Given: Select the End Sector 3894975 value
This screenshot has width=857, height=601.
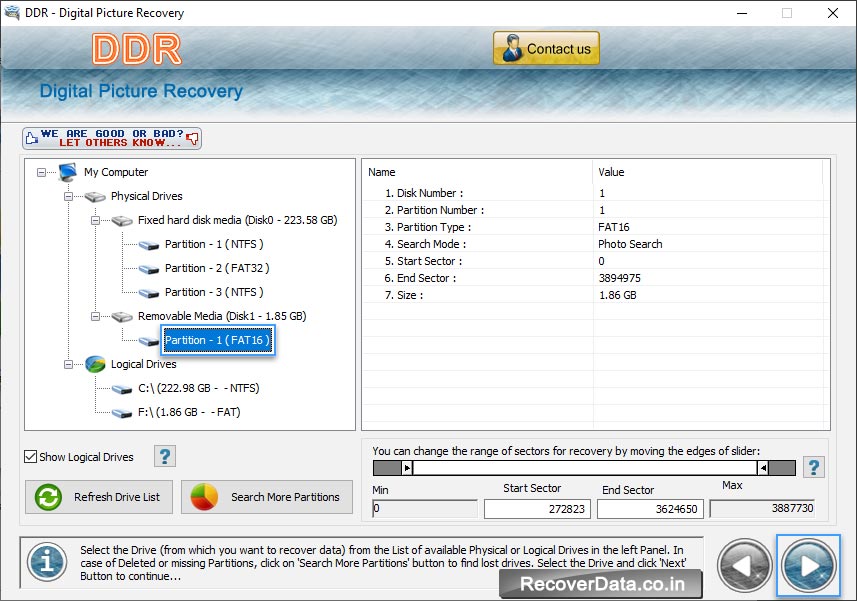Looking at the screenshot, I should [x=619, y=278].
